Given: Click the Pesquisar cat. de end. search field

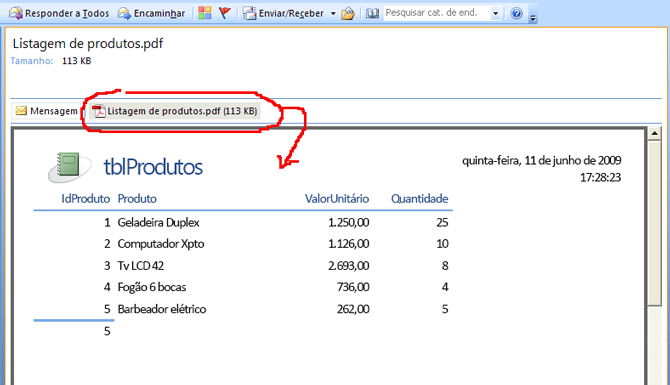Looking at the screenshot, I should click(437, 13).
